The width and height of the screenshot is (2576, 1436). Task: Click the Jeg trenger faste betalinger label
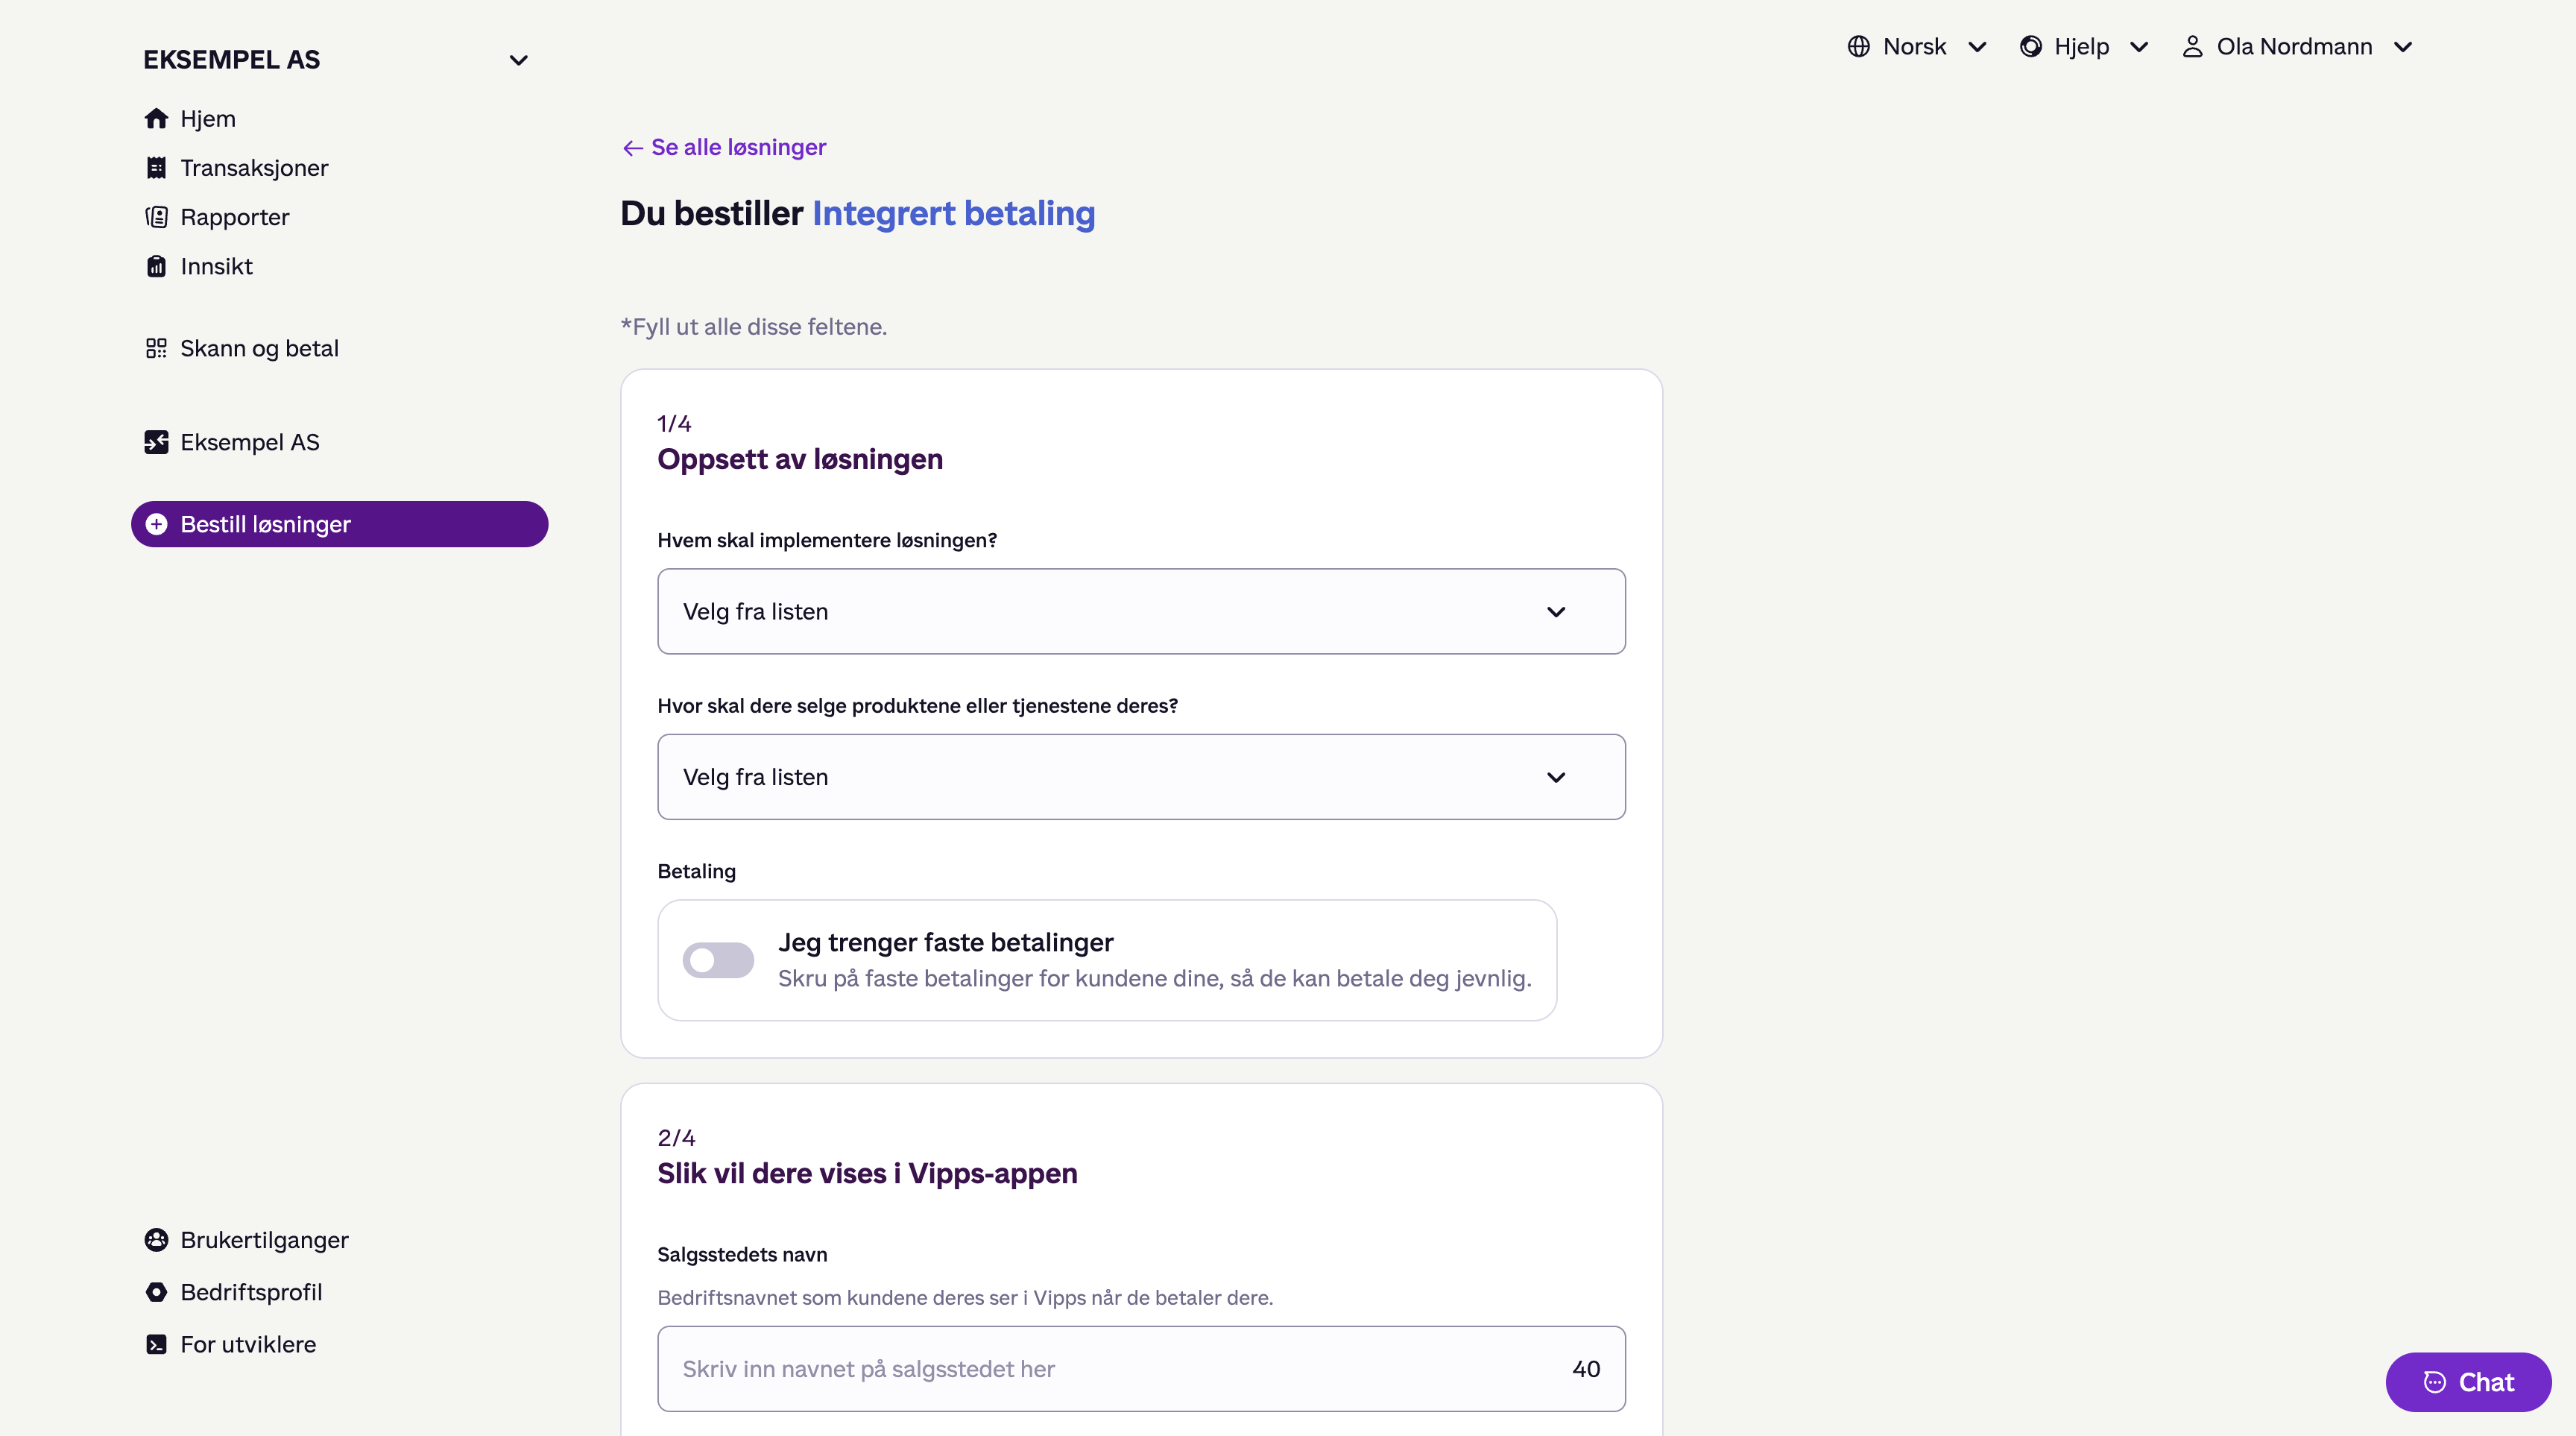(x=945, y=943)
